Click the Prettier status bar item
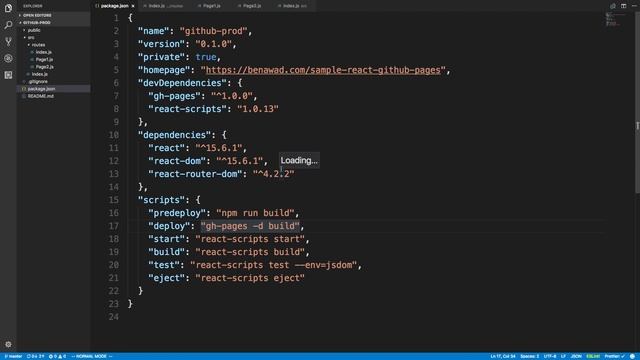The image size is (640, 360). click(x=614, y=356)
